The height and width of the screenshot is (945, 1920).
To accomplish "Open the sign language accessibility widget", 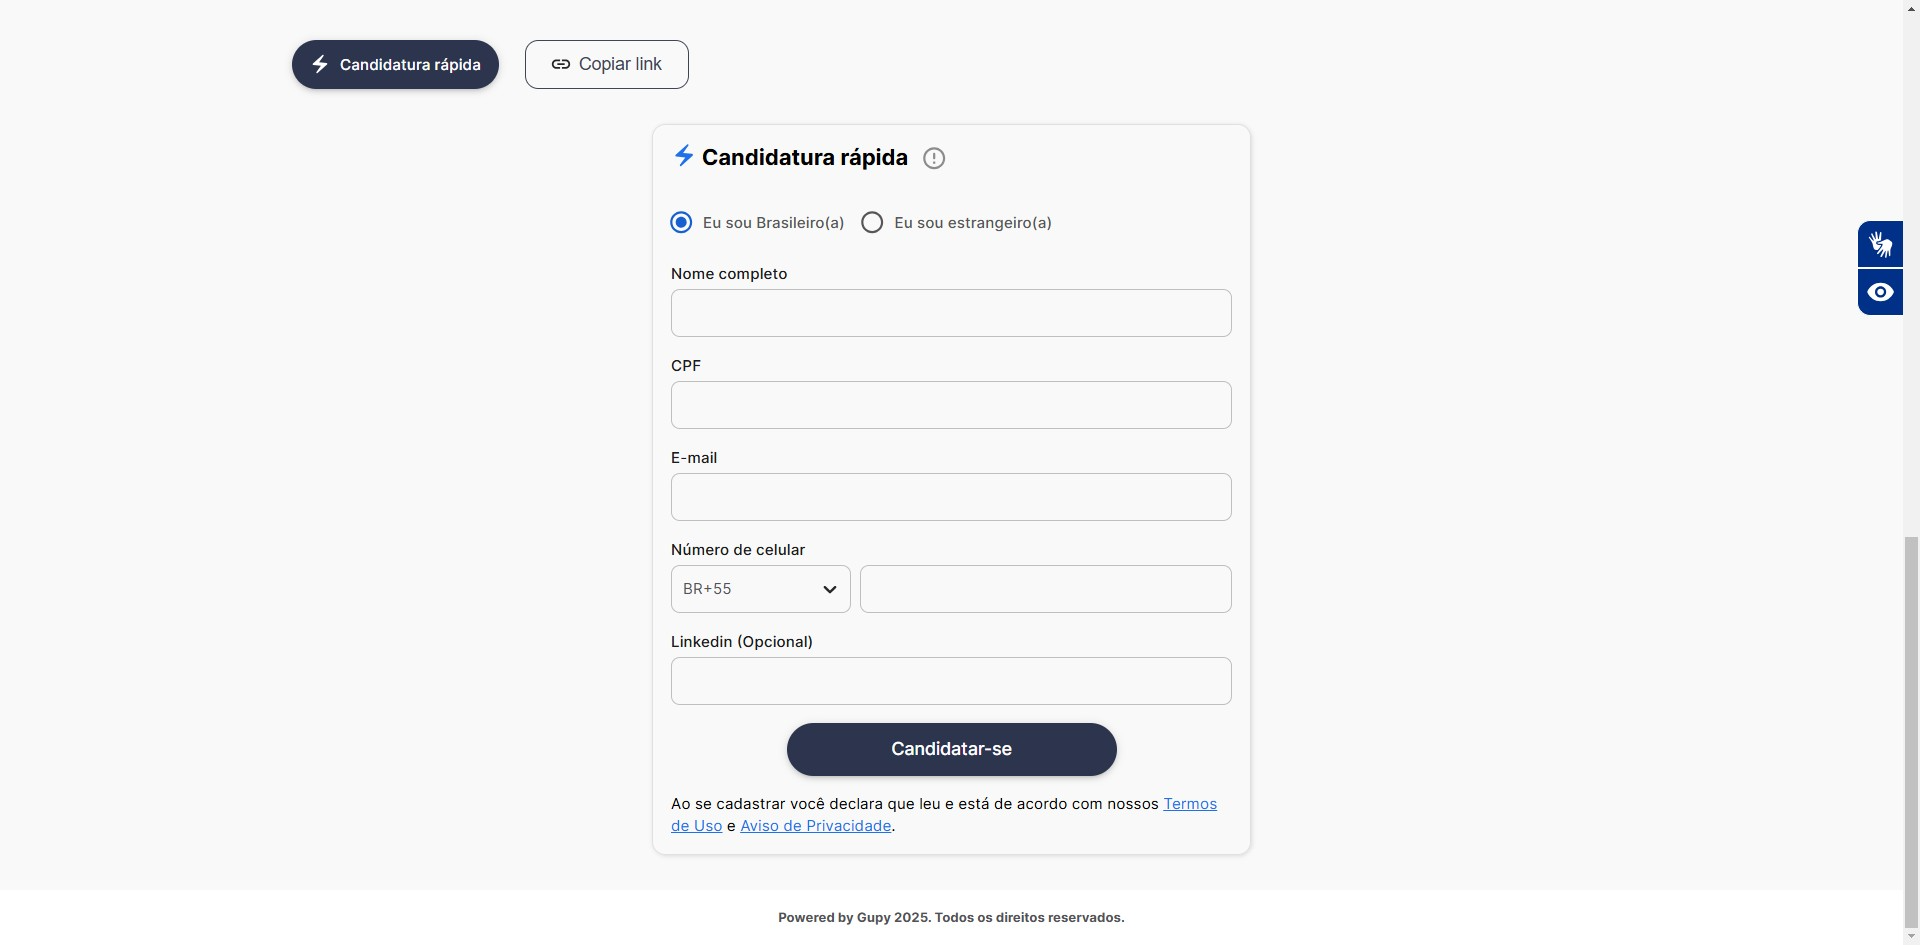I will coord(1880,244).
